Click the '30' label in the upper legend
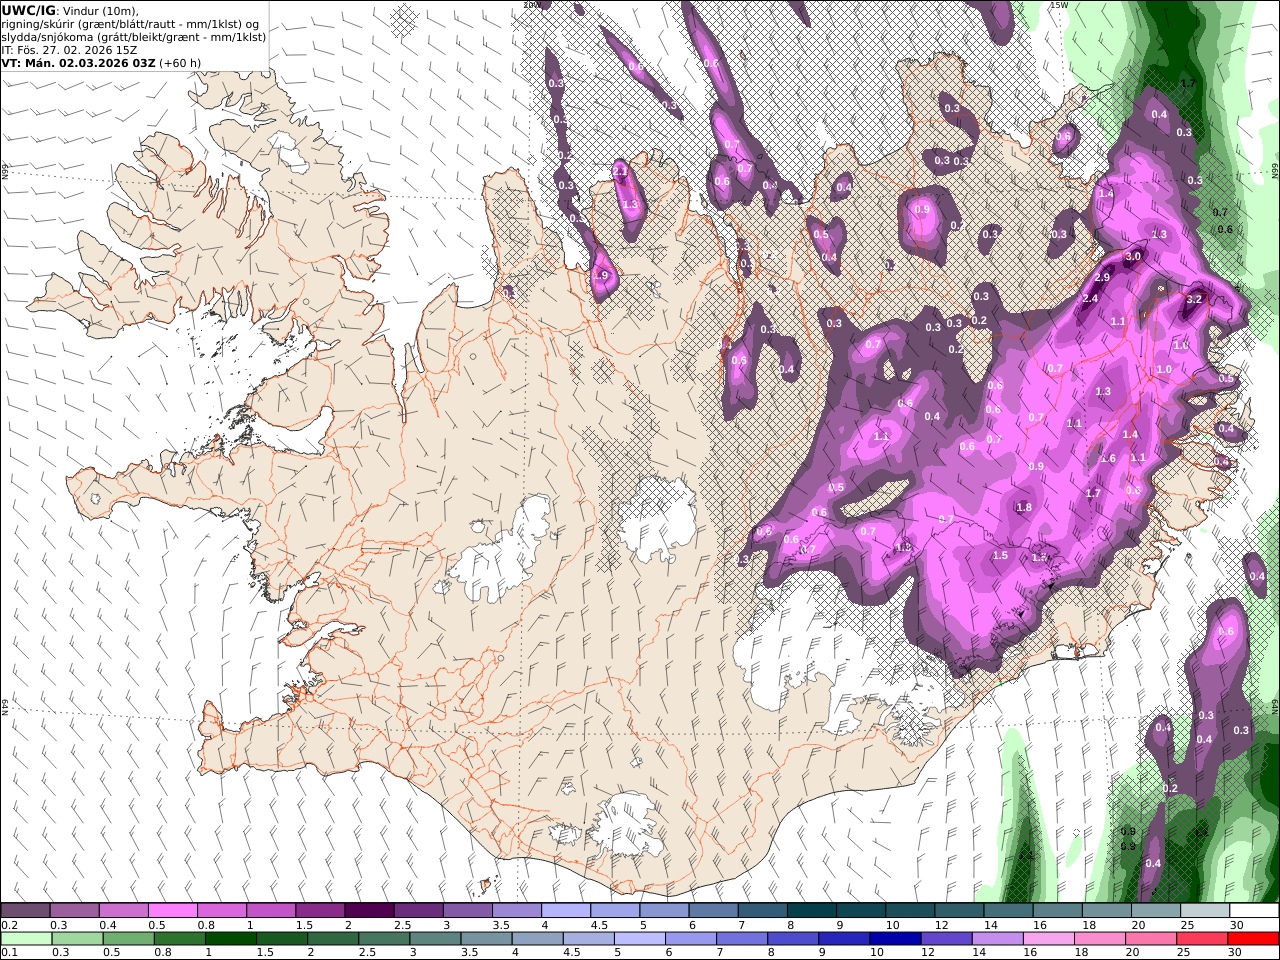 point(1236,925)
